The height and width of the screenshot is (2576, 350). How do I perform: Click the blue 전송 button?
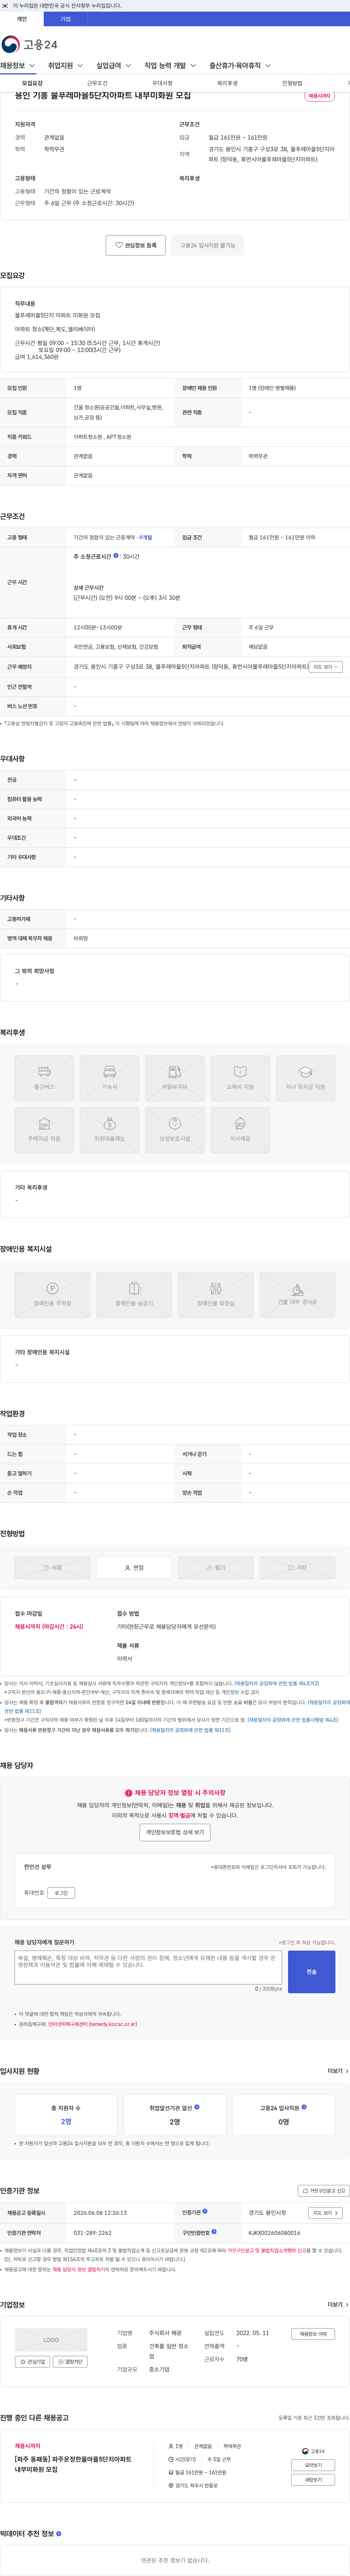pos(312,1972)
